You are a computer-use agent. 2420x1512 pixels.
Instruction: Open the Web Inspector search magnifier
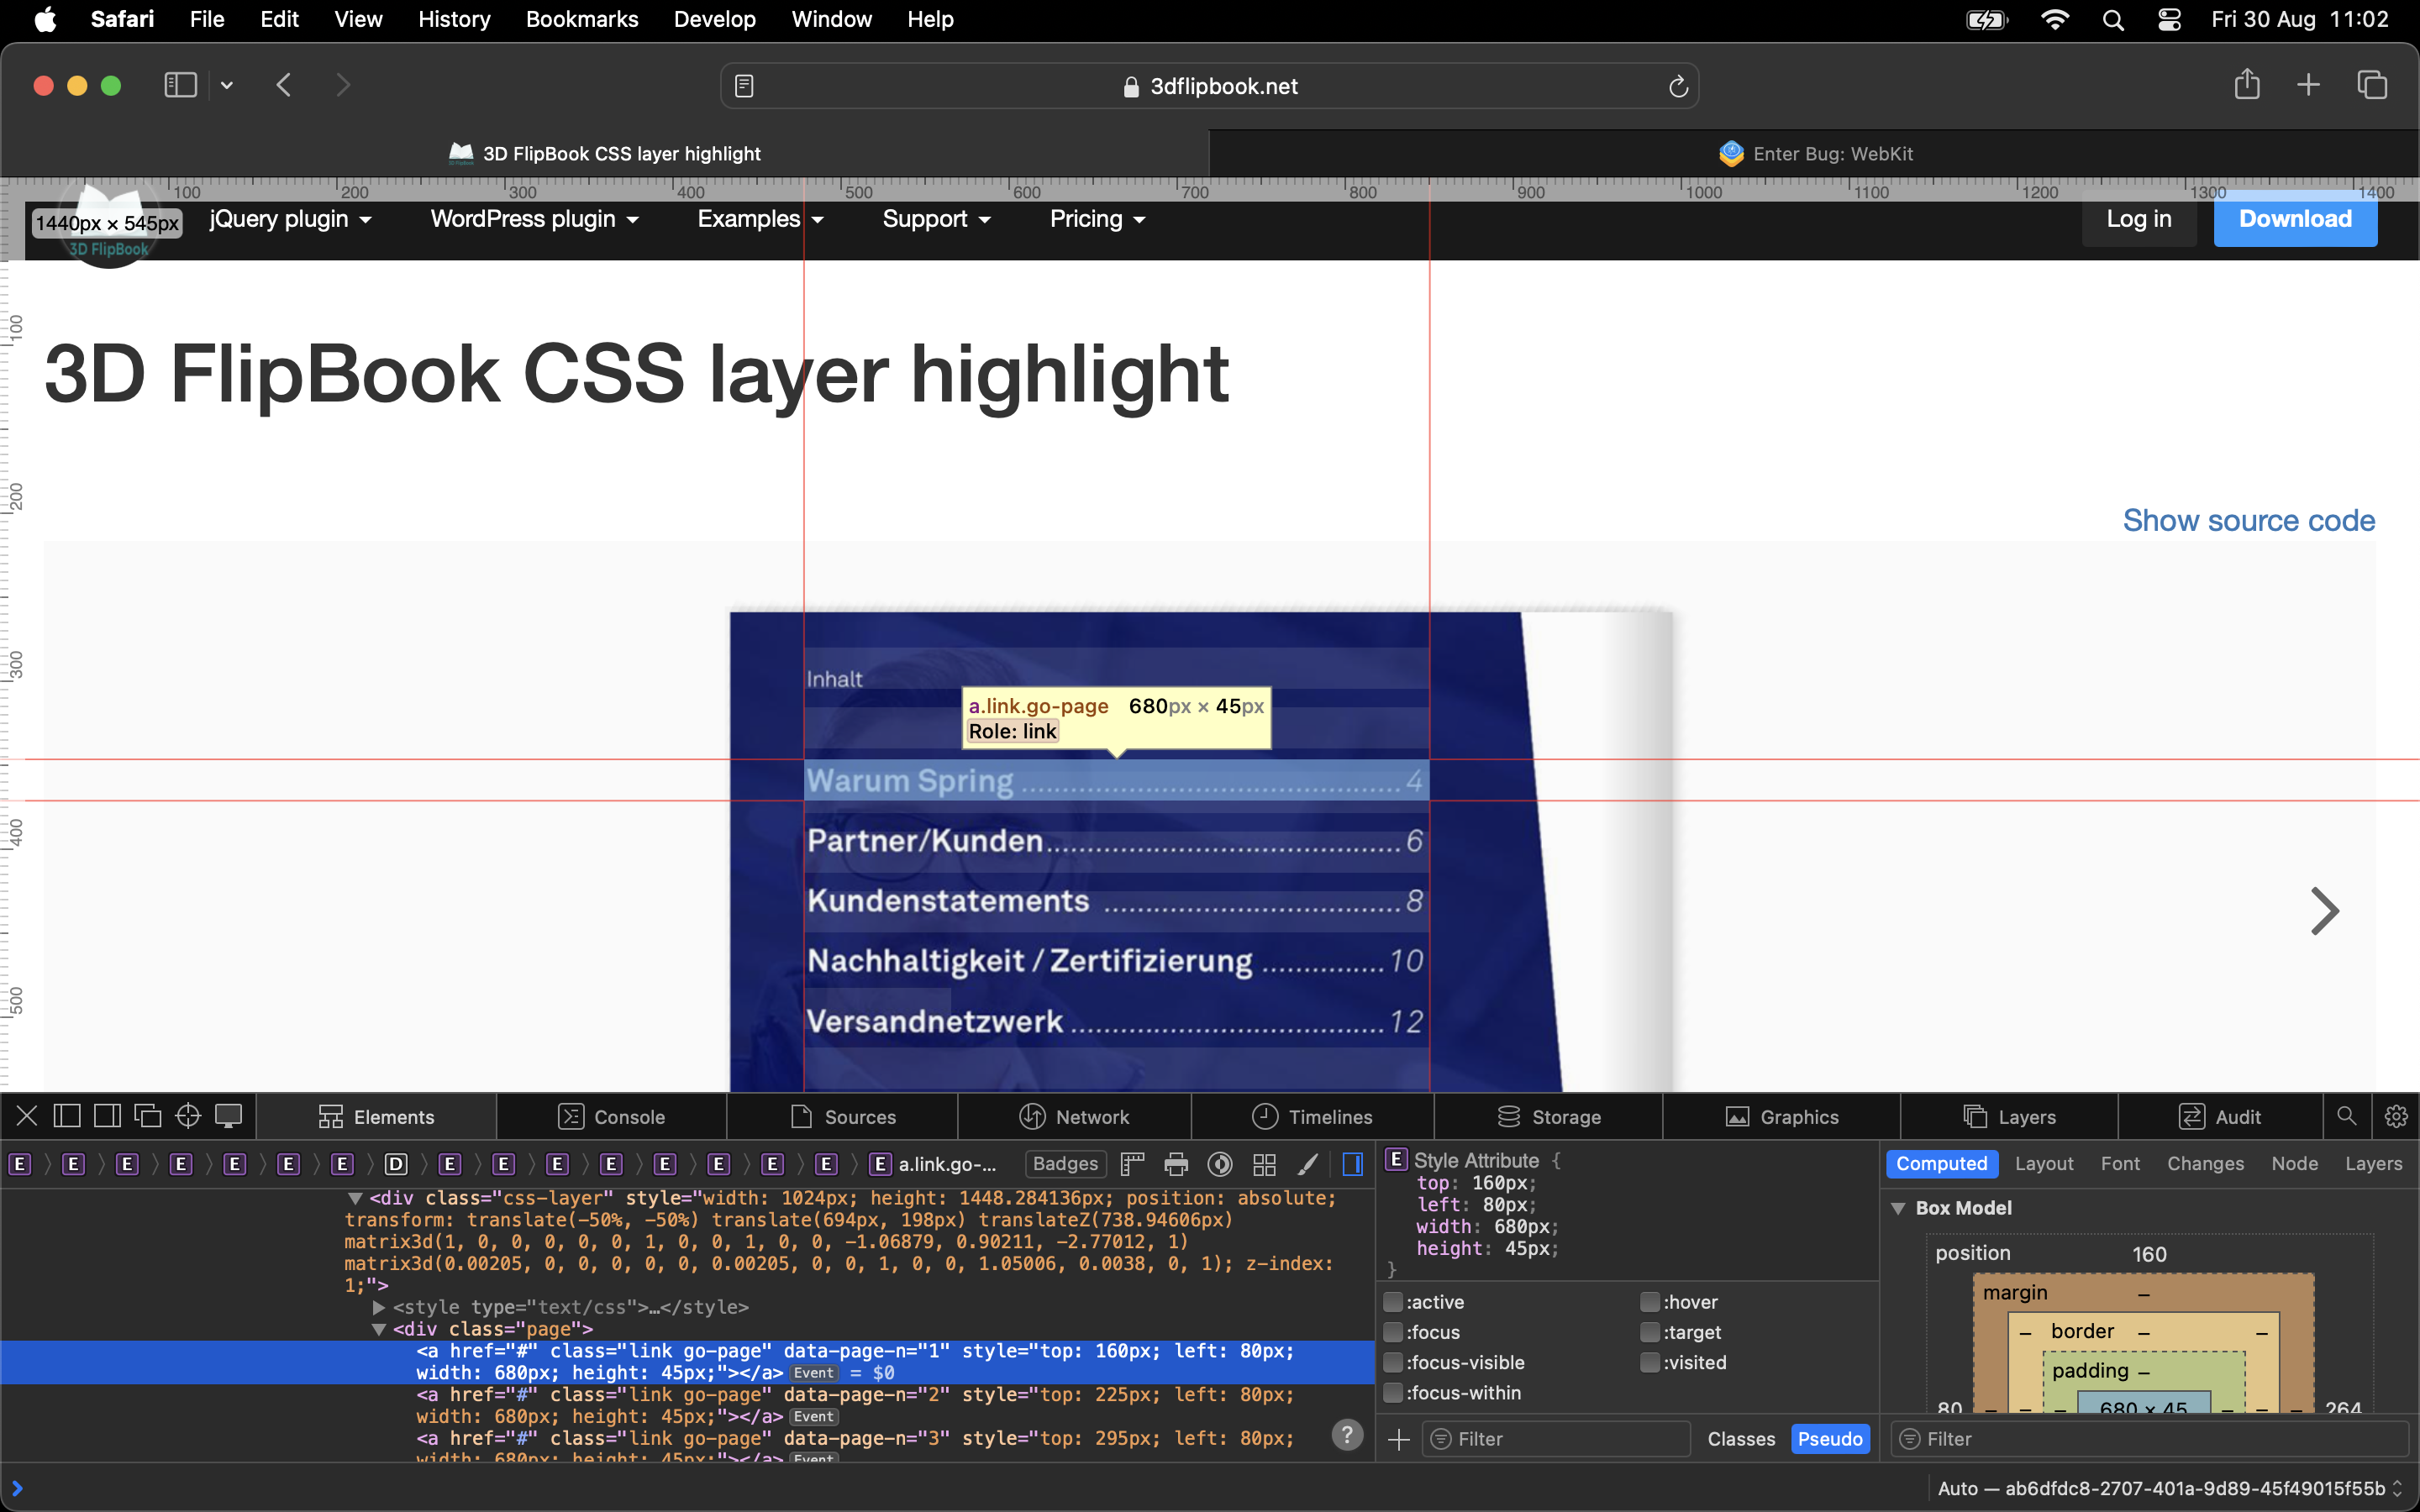2346,1116
